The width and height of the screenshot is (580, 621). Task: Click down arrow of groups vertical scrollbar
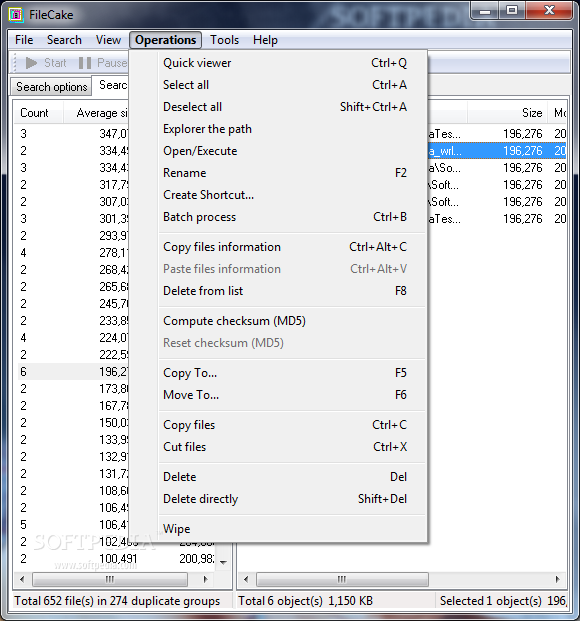click(223, 562)
